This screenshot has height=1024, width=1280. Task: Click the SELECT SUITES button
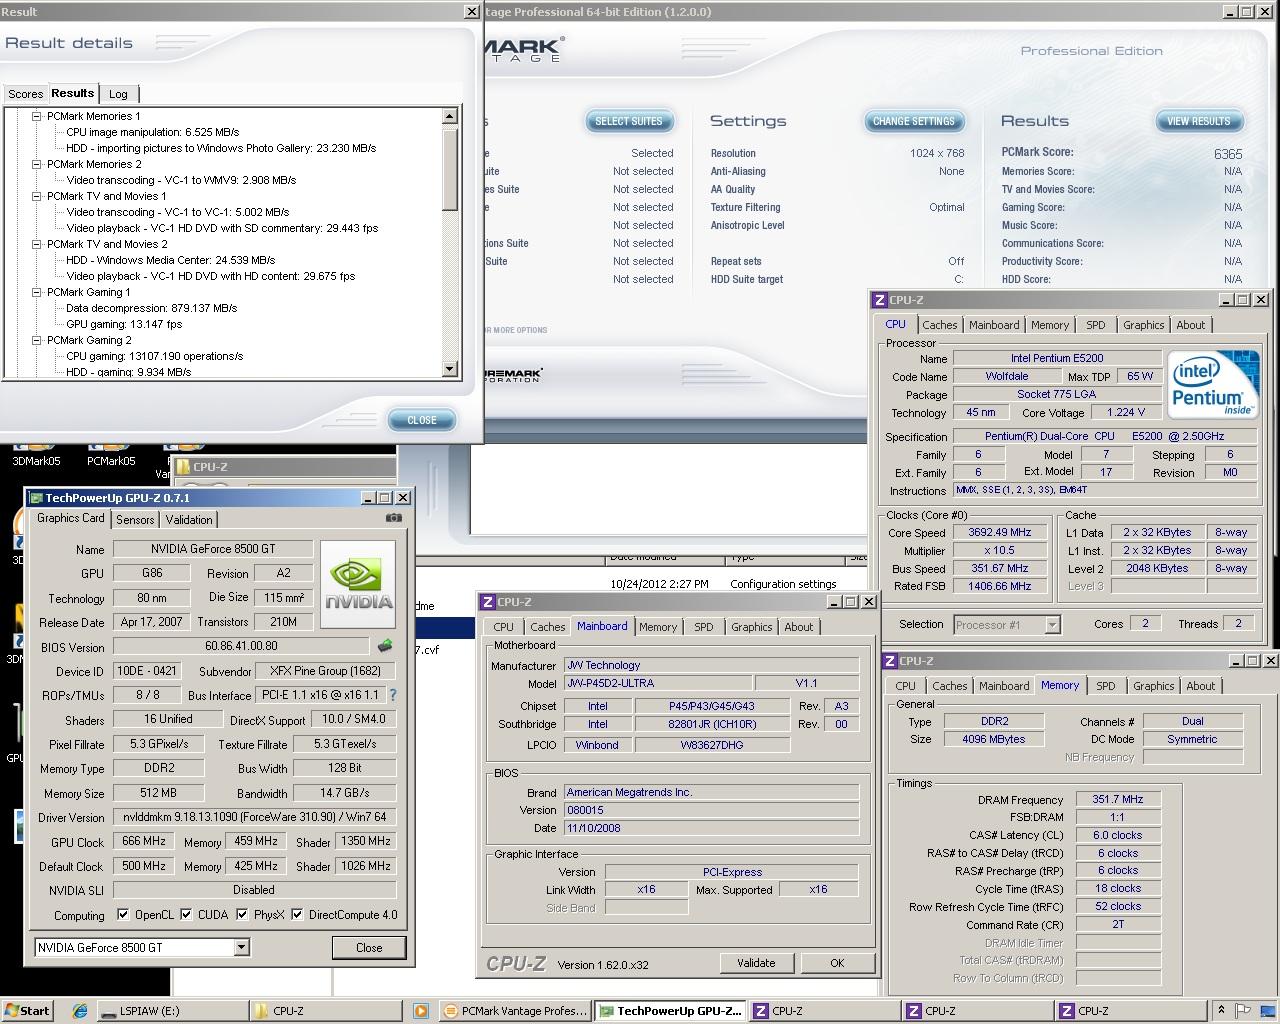(629, 122)
